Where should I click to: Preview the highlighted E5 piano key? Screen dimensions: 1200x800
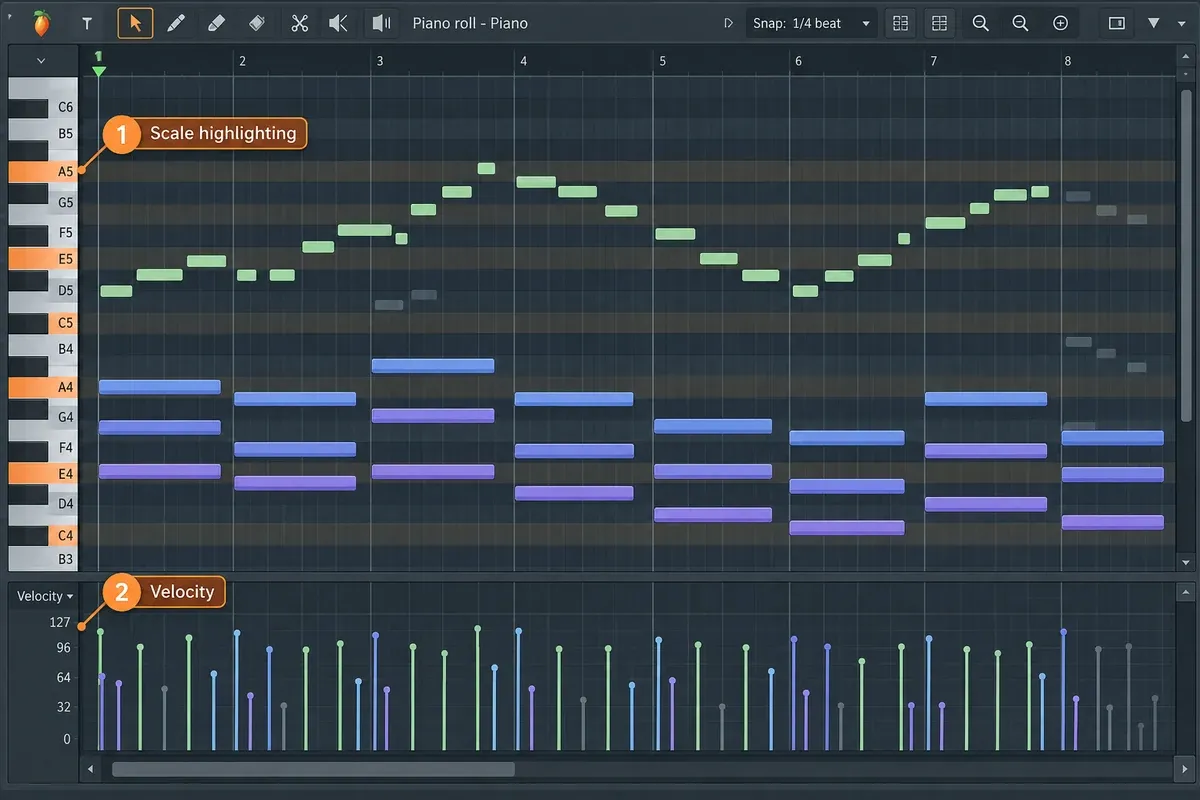(43, 259)
